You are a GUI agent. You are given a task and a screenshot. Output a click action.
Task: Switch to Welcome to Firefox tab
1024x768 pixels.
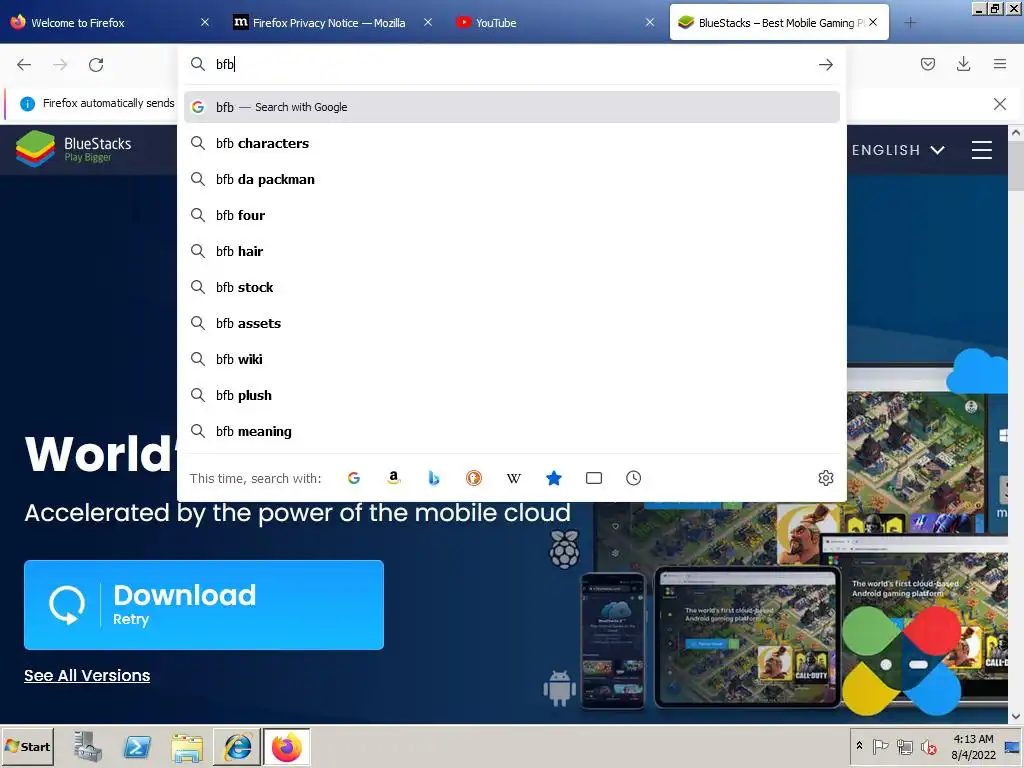click(x=110, y=22)
